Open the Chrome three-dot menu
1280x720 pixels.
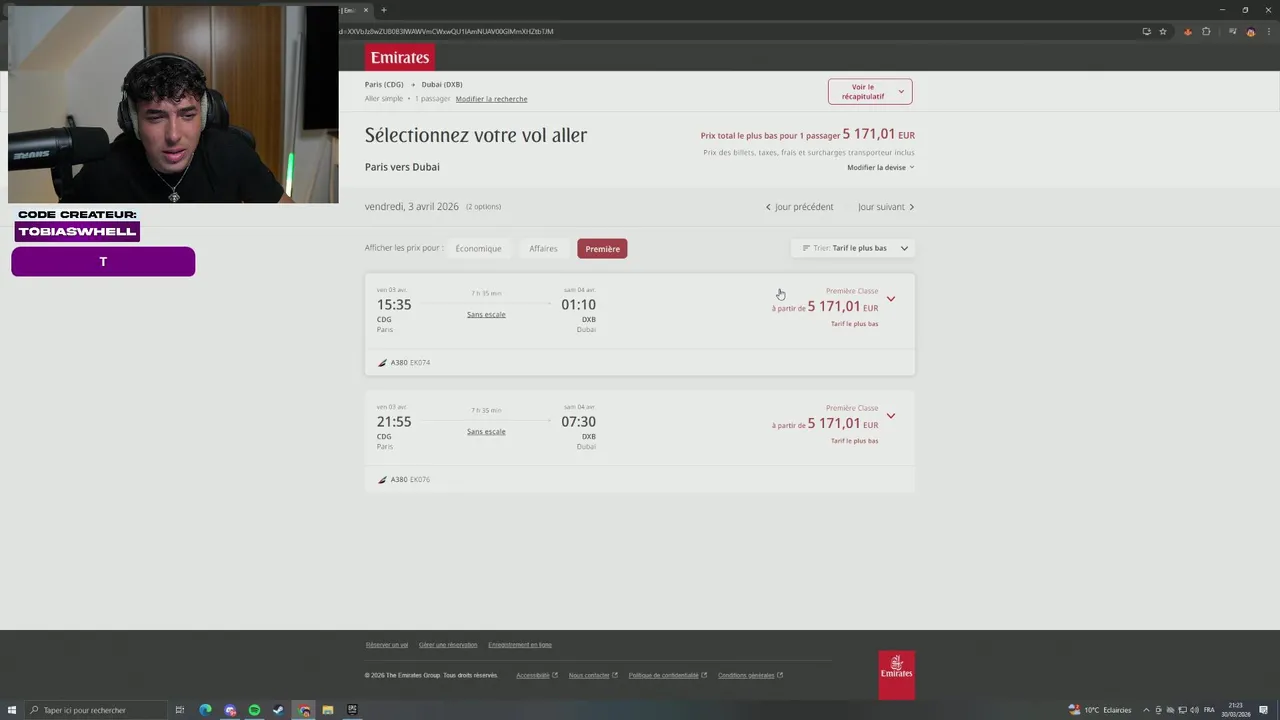1267,31
